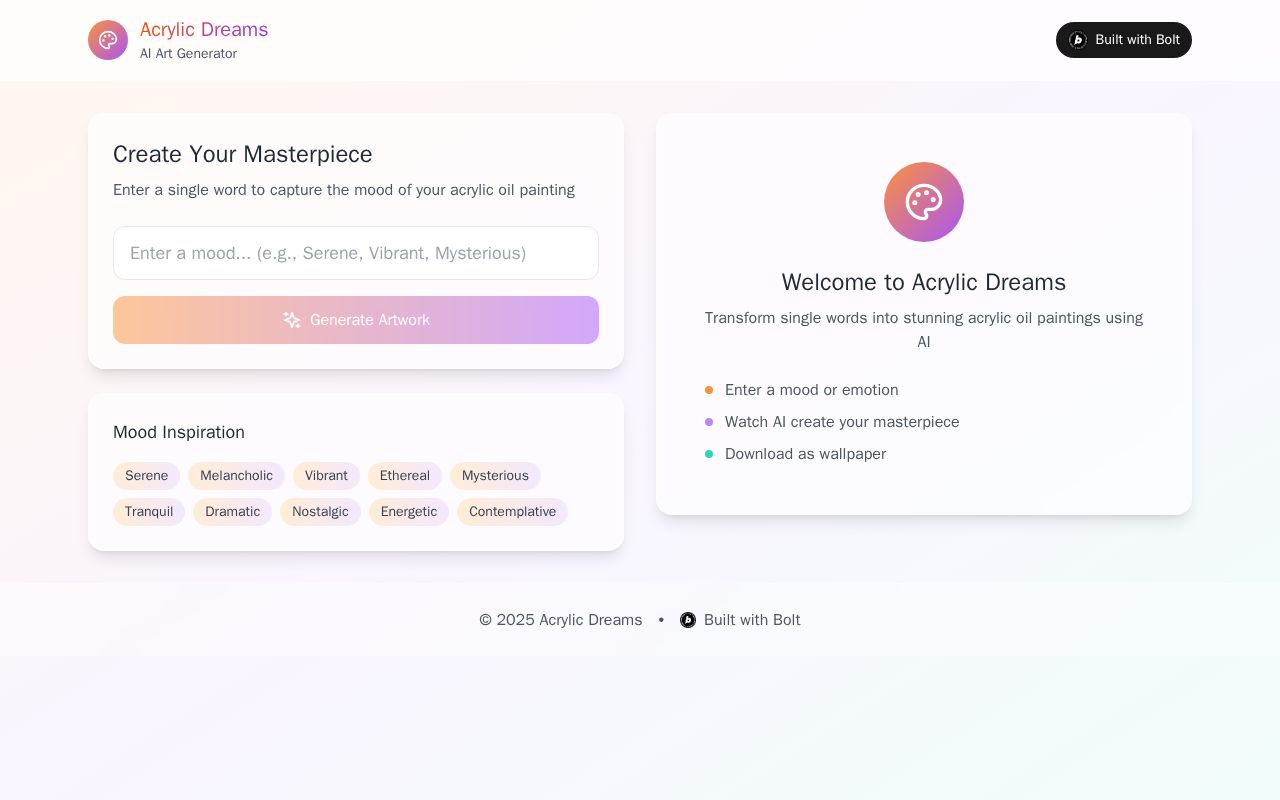Click the Welcome to Acrylic Dreams heading
The width and height of the screenshot is (1280, 800).
tap(924, 282)
